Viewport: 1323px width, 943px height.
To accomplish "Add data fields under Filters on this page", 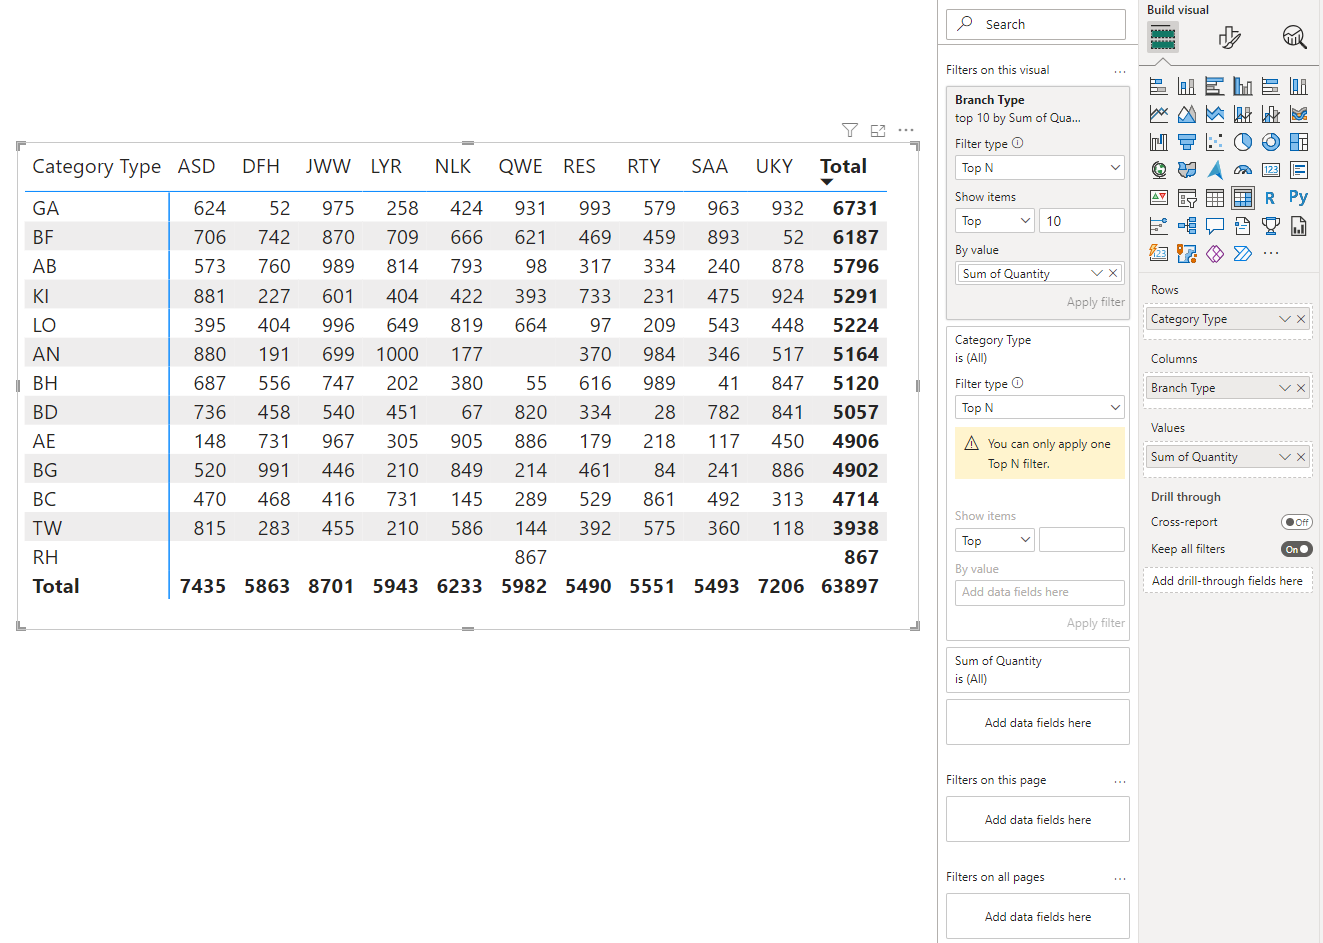I will pos(1038,820).
